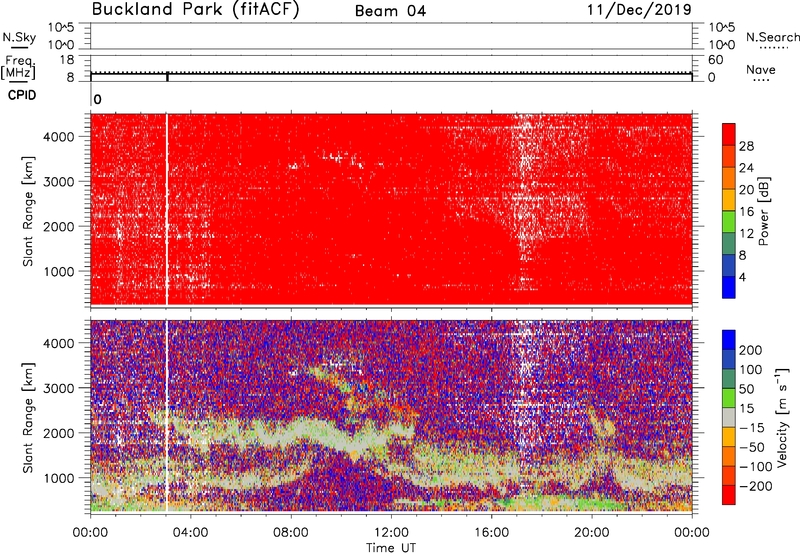The height and width of the screenshot is (554, 800).
Task: Click the CPID value 0
Action: 97,100
